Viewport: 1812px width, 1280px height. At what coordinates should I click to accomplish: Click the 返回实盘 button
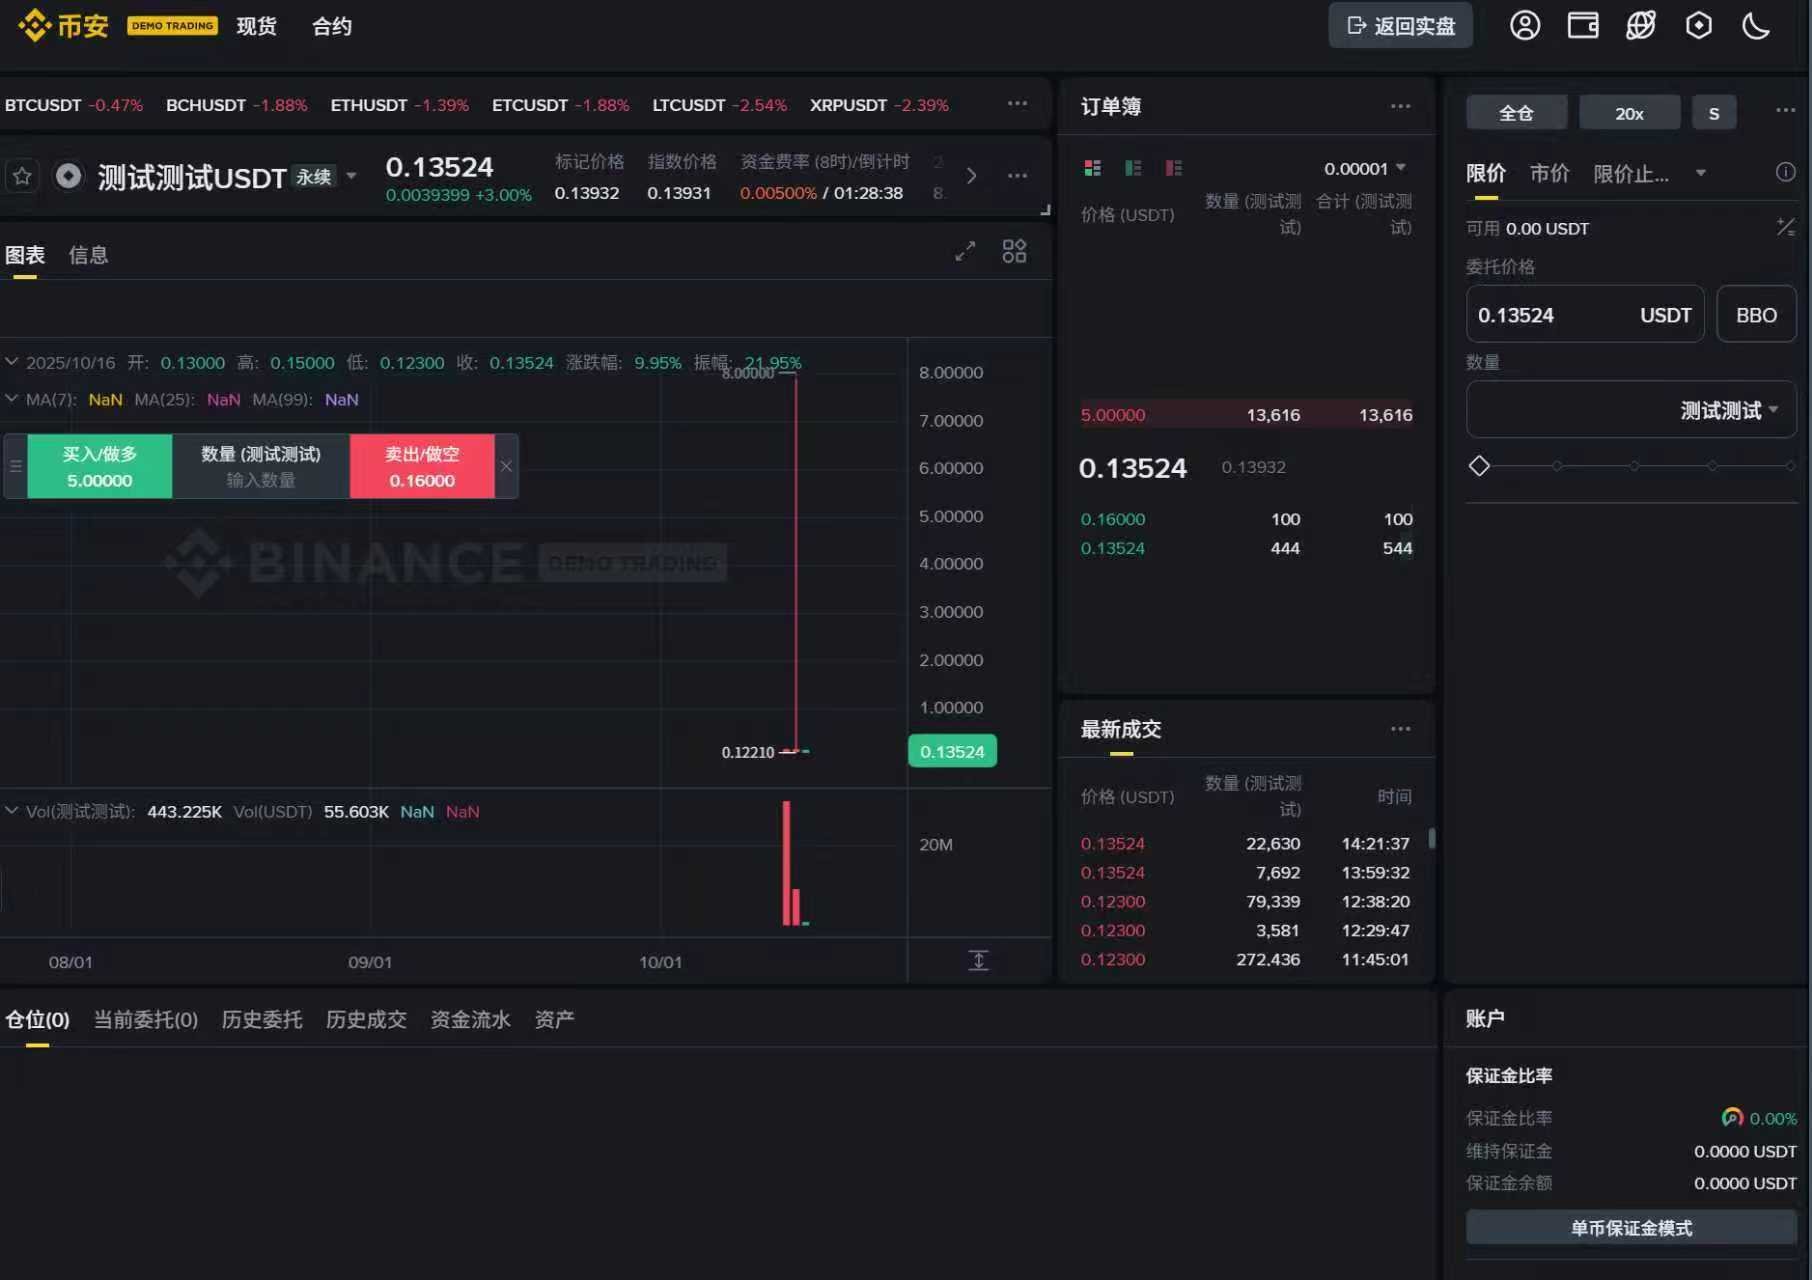(1400, 26)
